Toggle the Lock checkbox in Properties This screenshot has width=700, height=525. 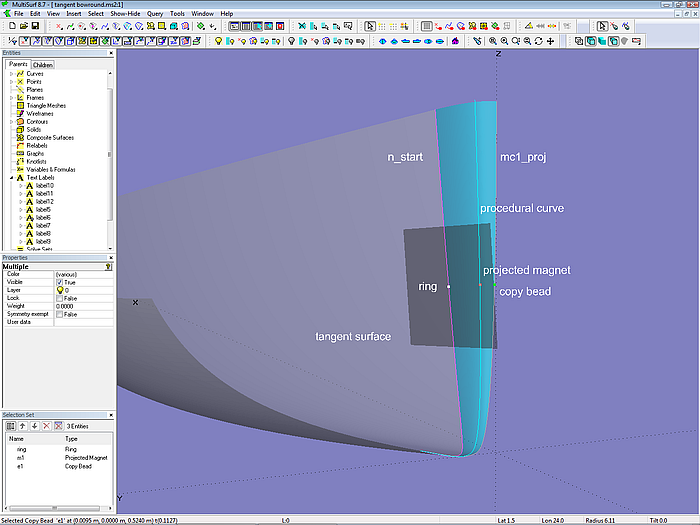coord(60,298)
